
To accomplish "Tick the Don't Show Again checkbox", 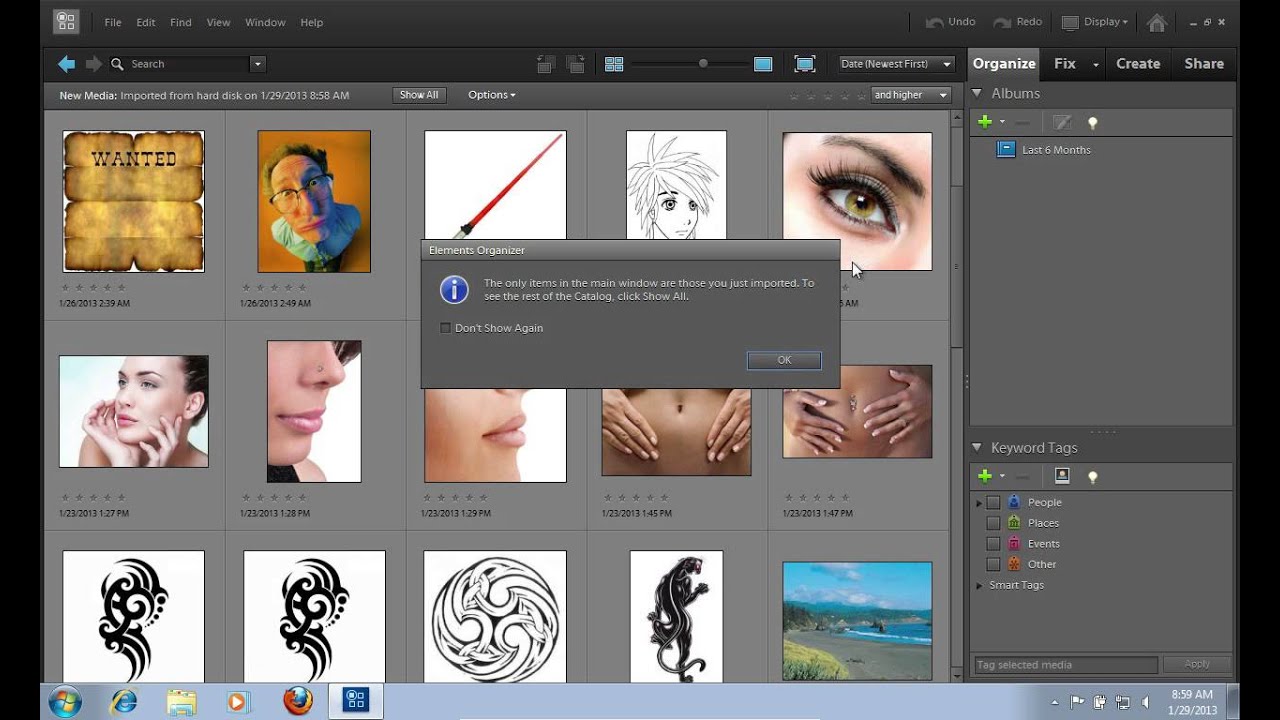I will tap(446, 328).
